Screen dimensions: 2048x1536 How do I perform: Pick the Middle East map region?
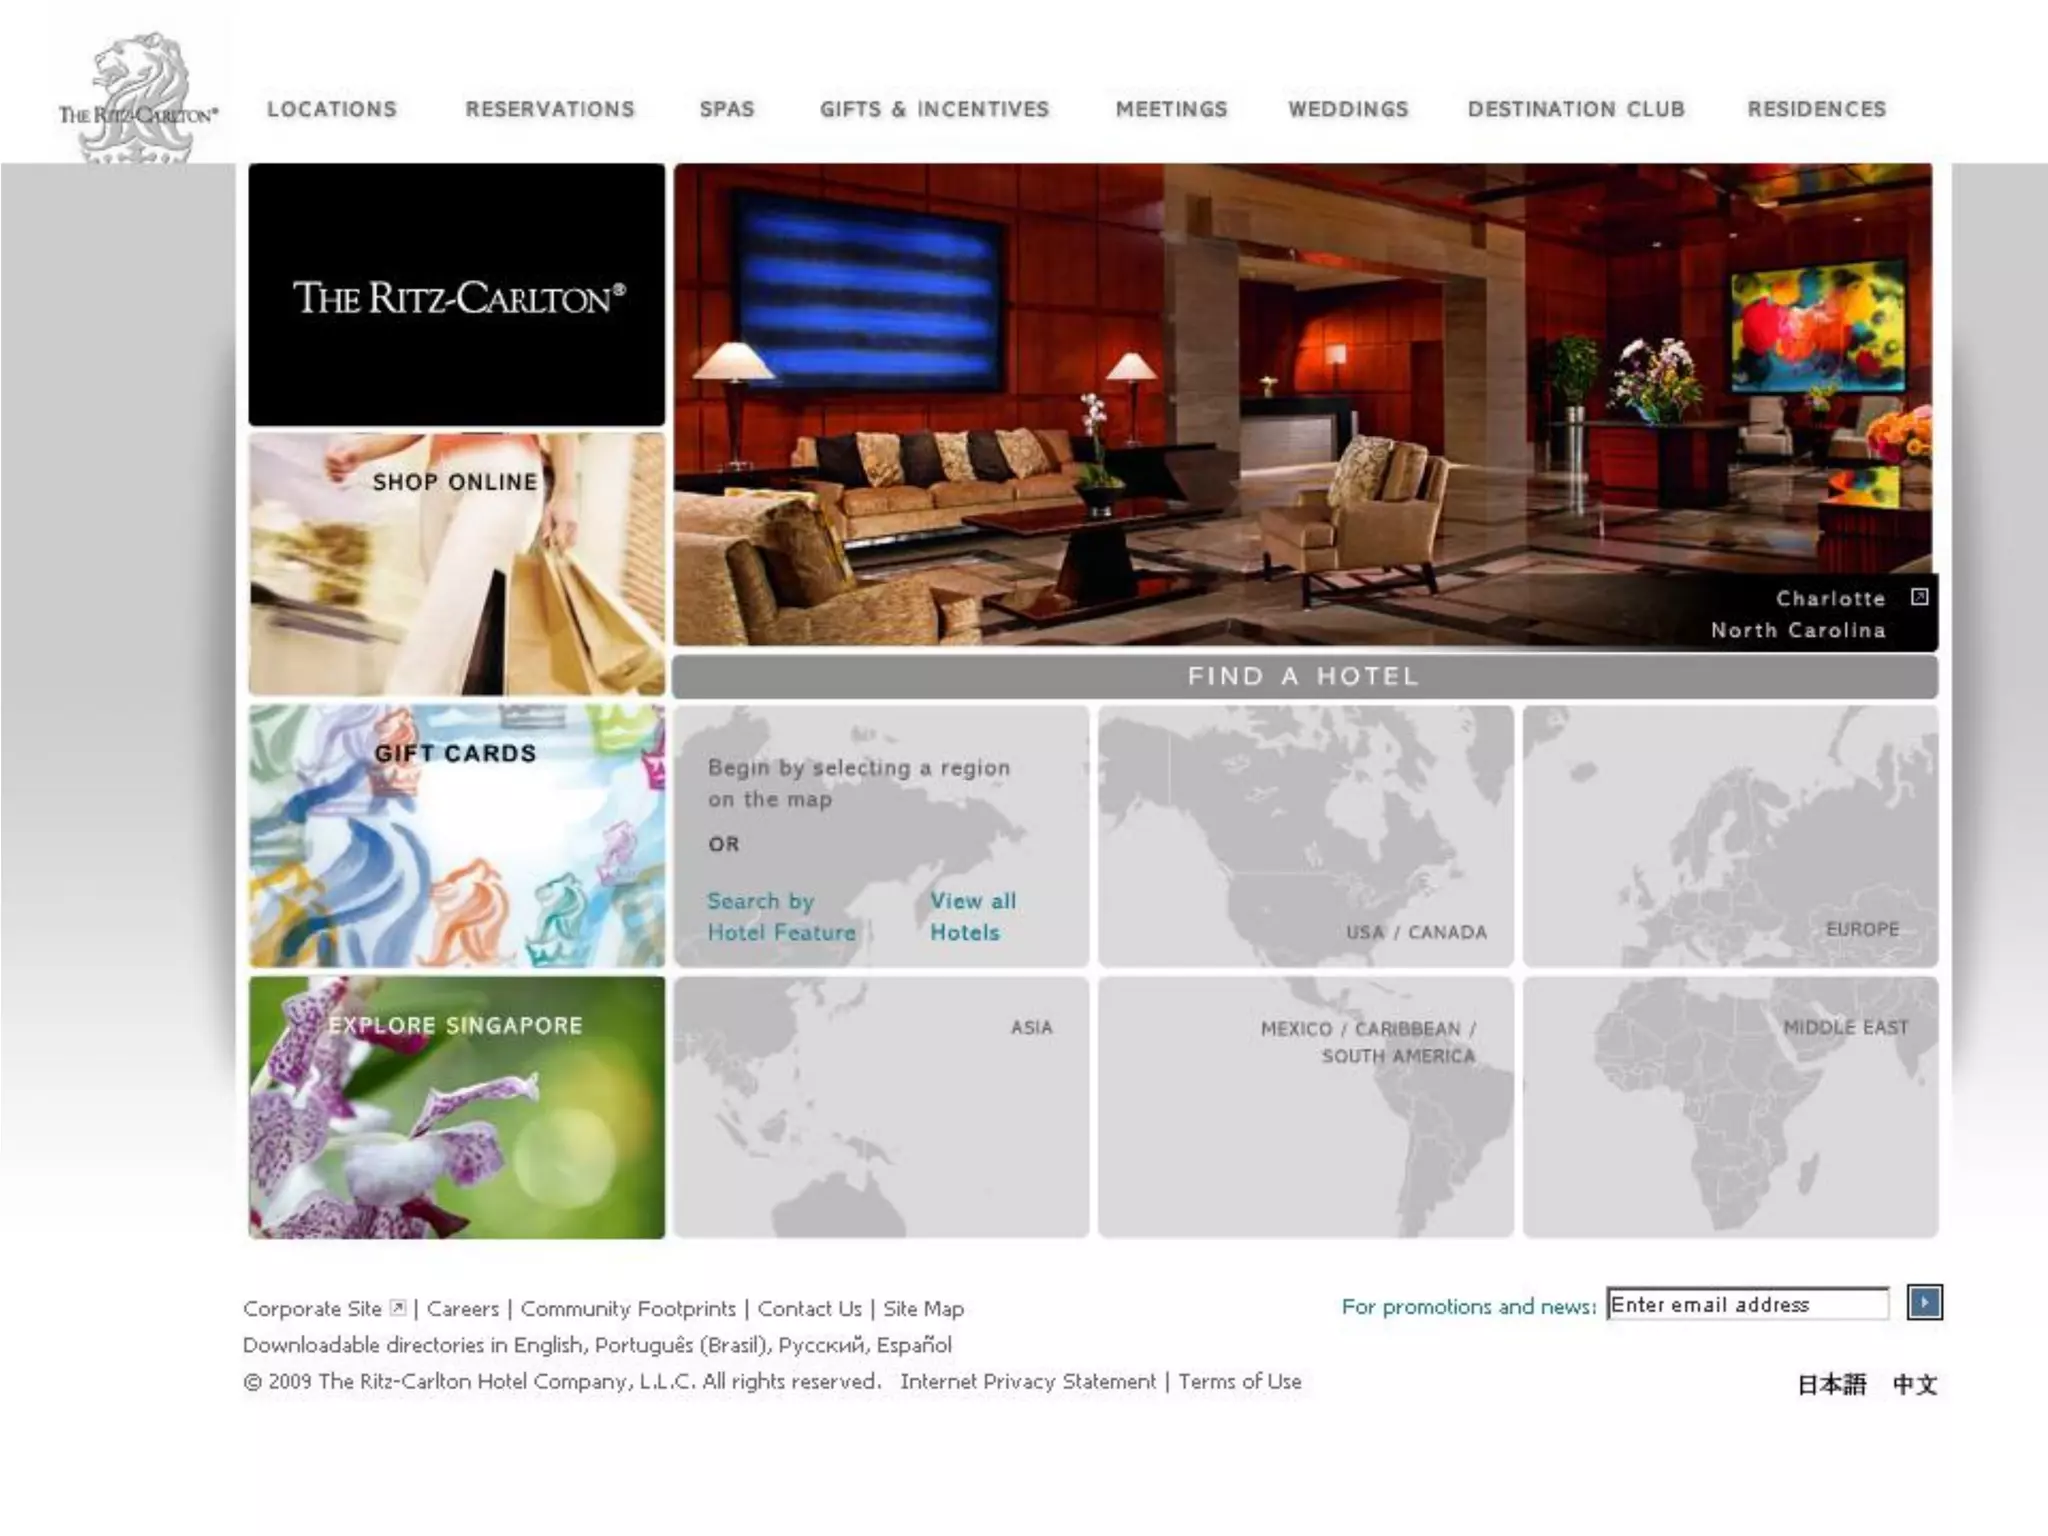1730,1107
